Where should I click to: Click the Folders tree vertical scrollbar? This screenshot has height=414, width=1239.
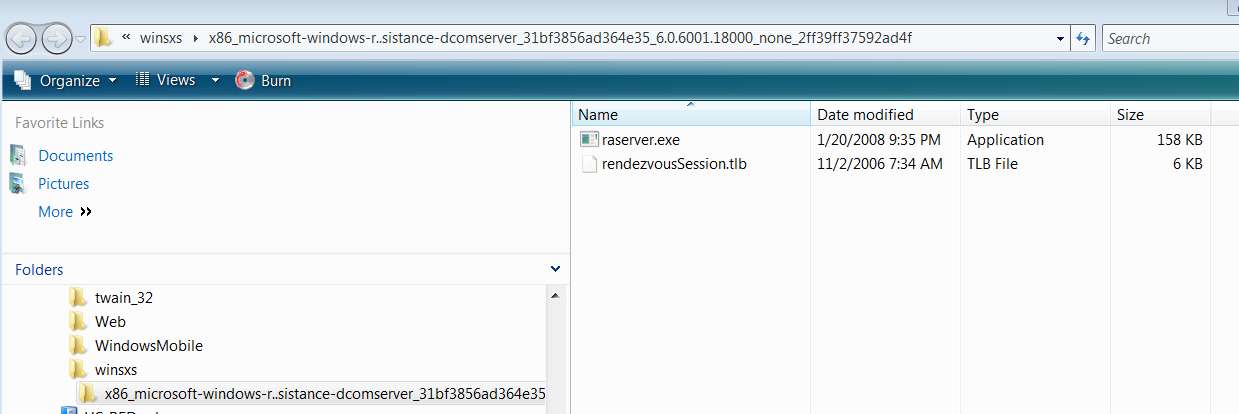pos(558,350)
